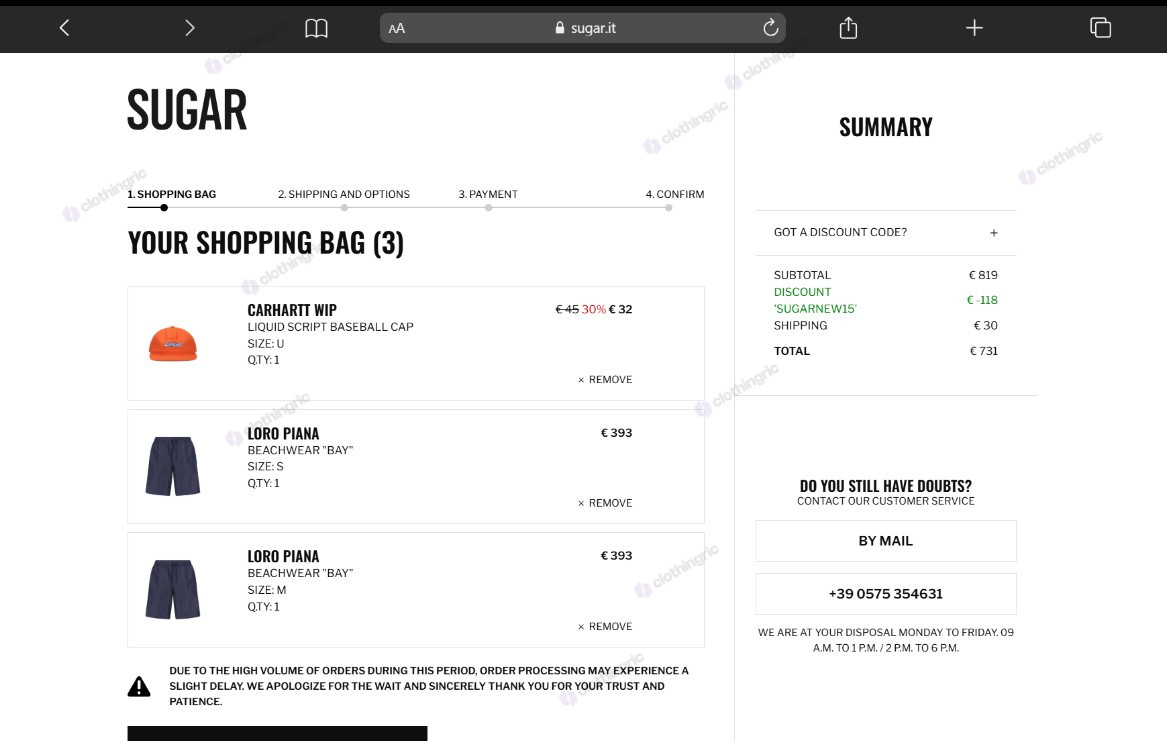Contact customer service By Mail

point(886,541)
